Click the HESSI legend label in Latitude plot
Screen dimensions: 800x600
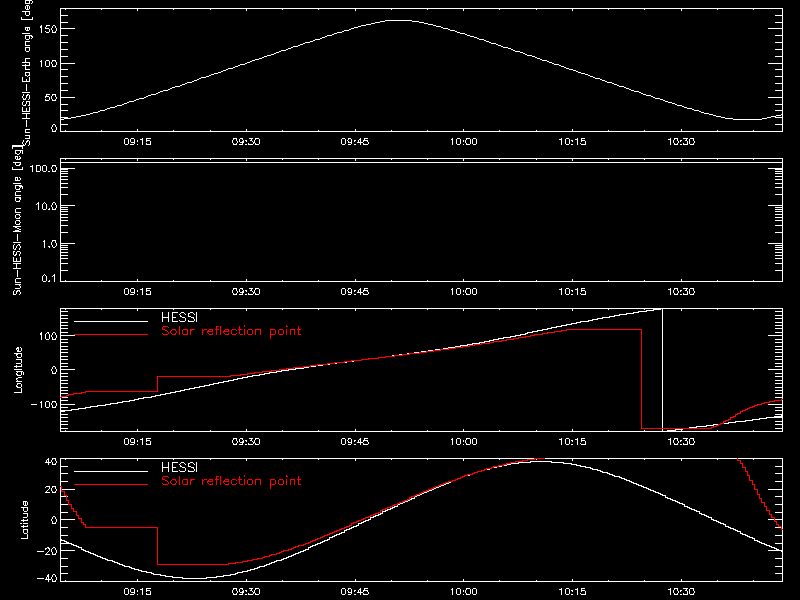pos(179,467)
